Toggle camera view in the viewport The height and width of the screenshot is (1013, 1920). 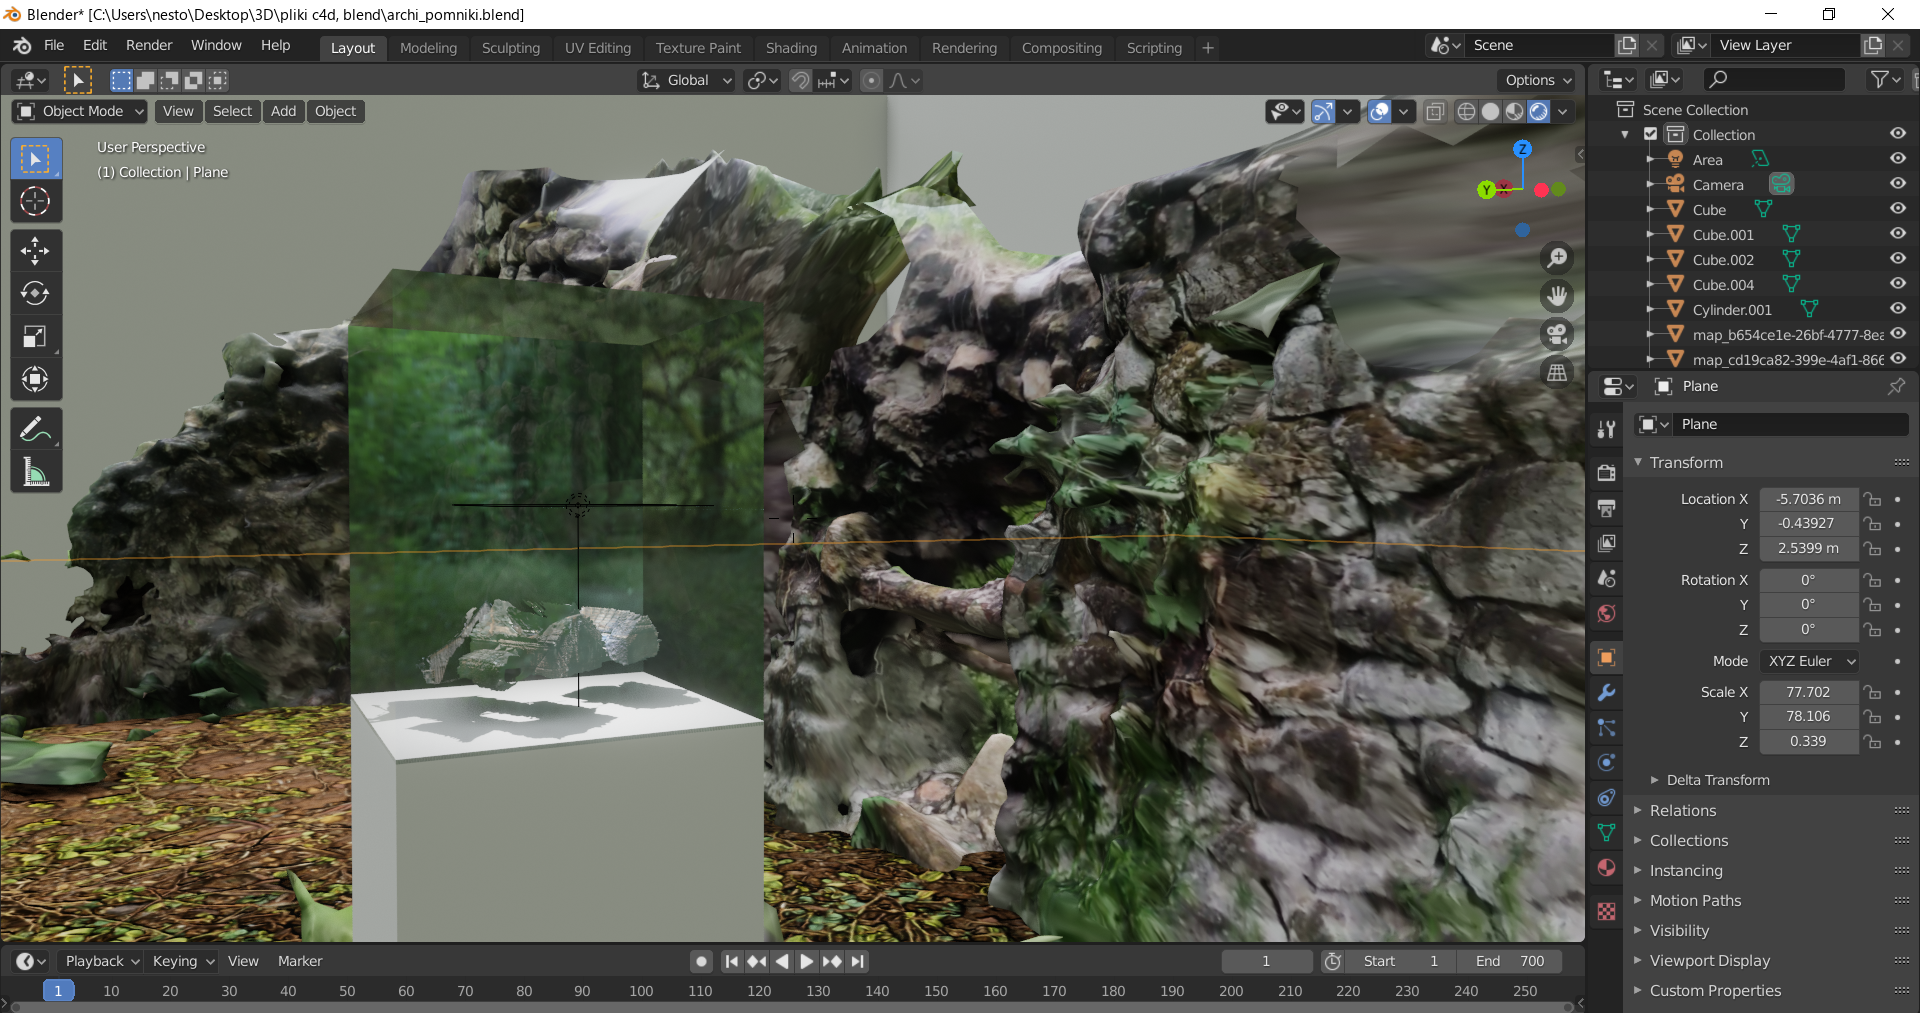1557,334
